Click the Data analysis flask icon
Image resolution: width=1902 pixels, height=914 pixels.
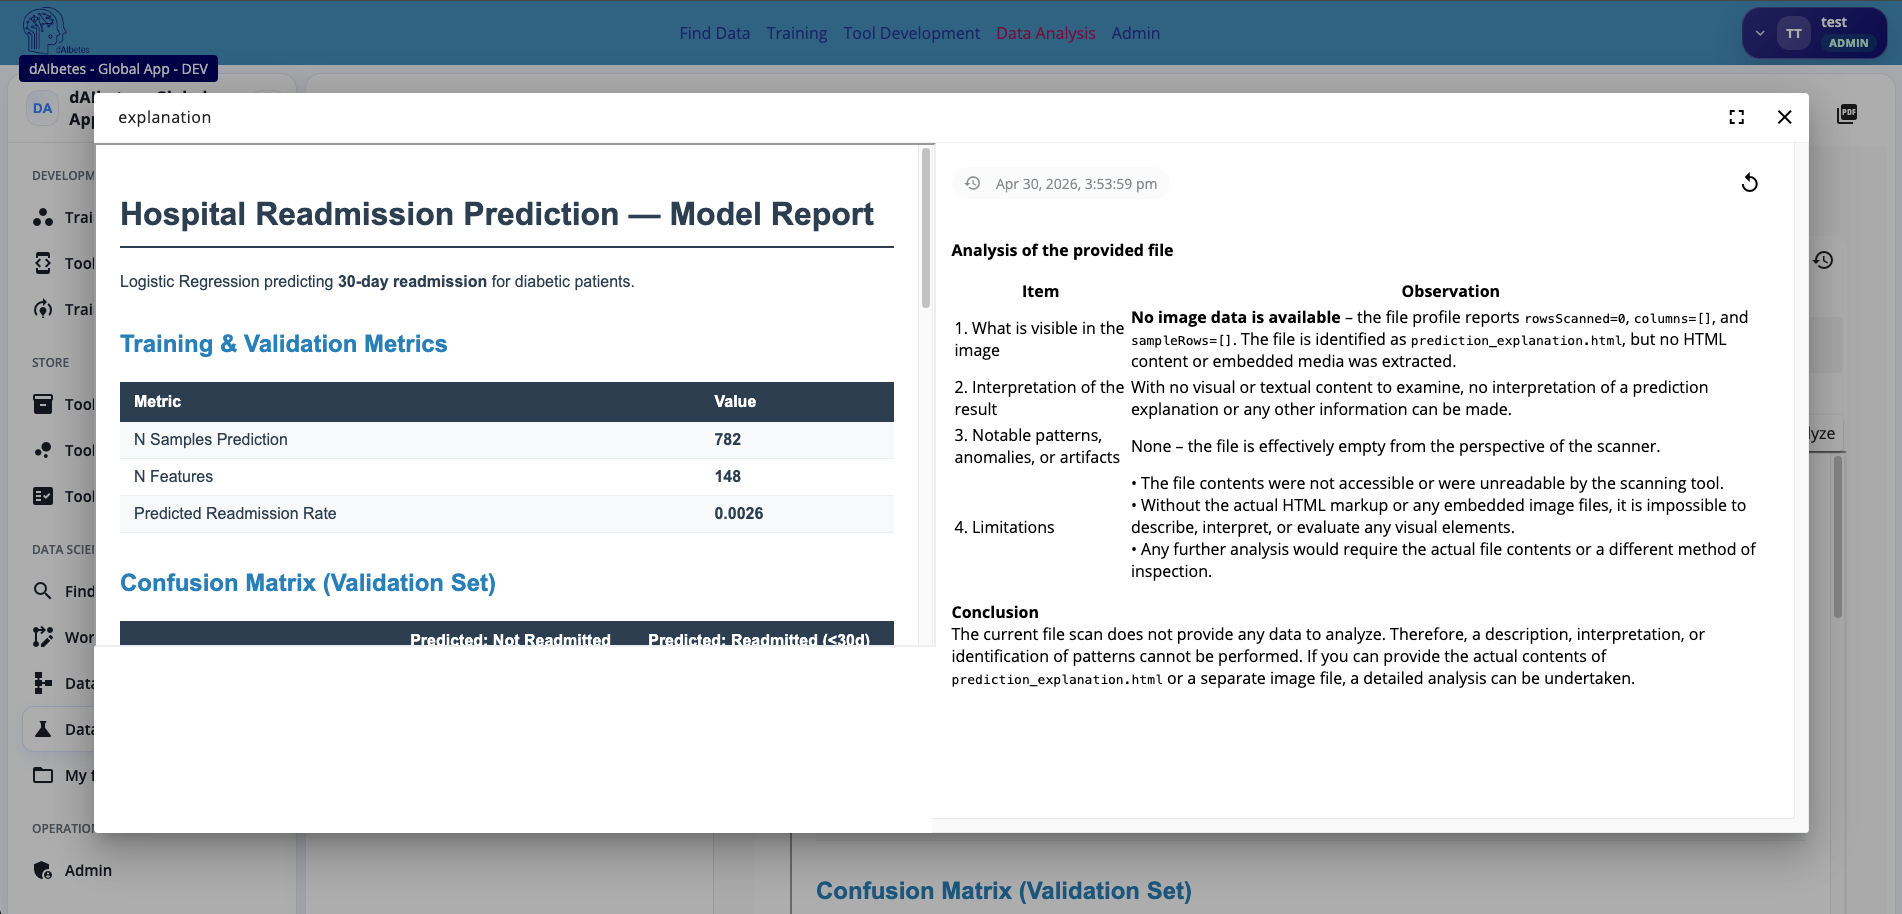coord(43,729)
